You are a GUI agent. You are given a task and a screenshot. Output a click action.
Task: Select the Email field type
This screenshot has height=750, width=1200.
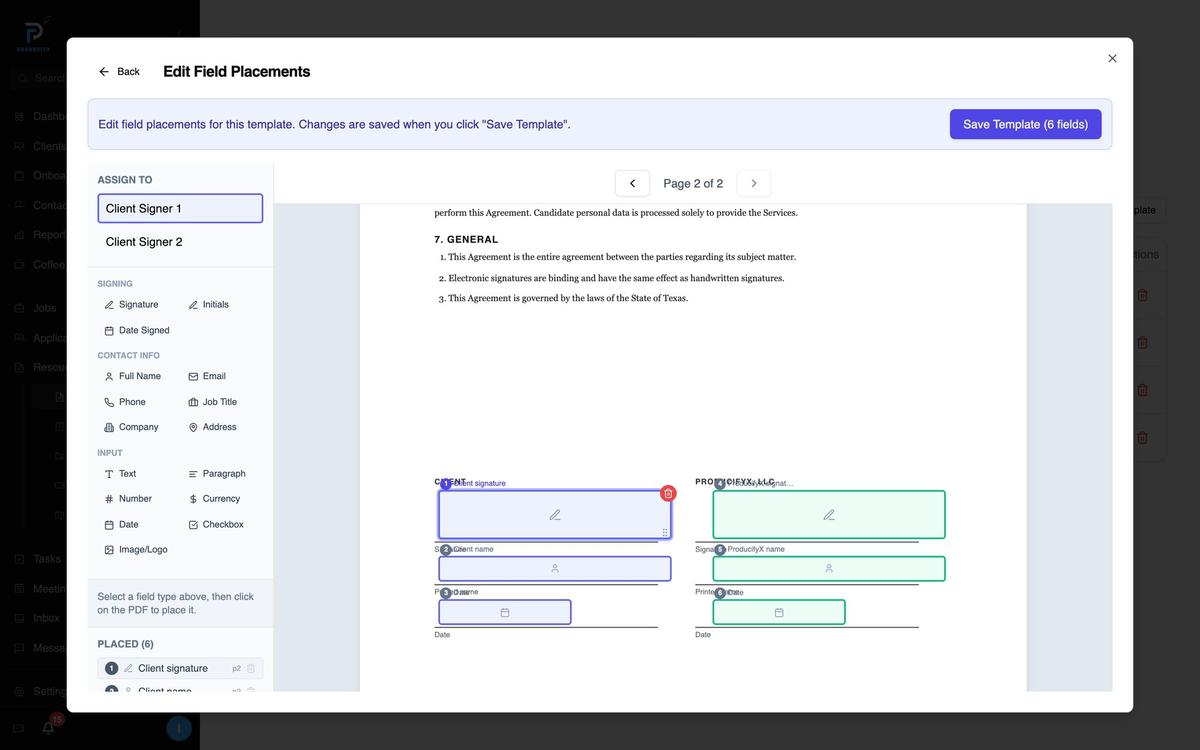[207, 376]
